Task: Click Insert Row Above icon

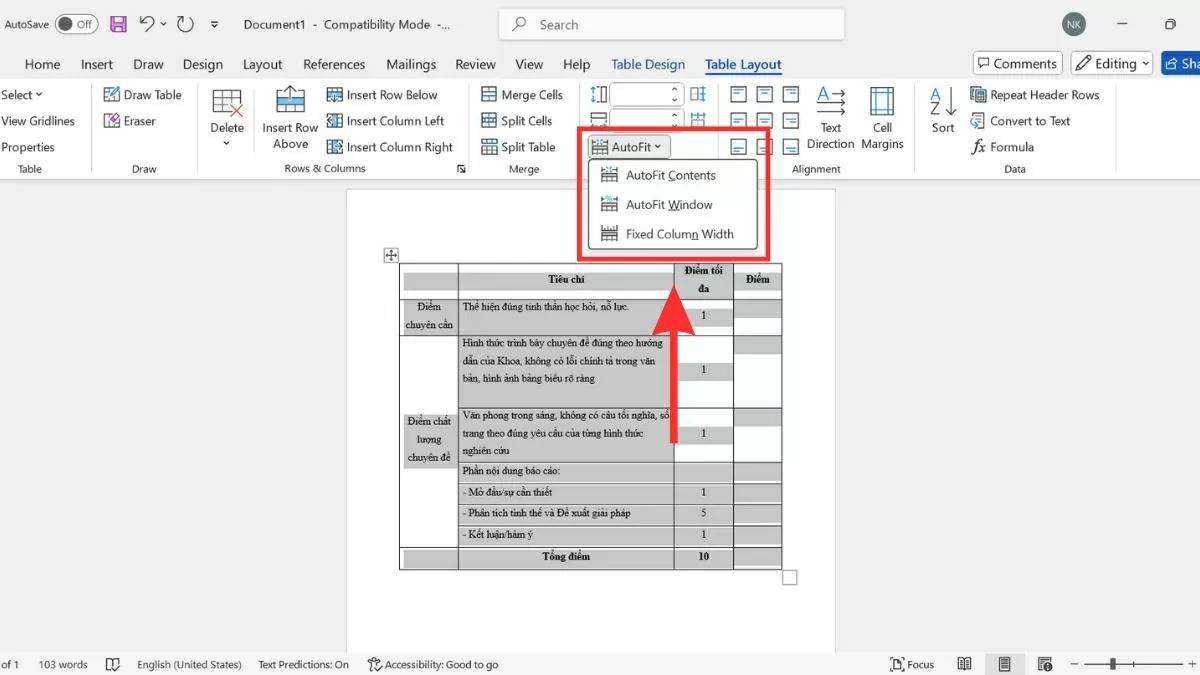Action: [x=290, y=101]
